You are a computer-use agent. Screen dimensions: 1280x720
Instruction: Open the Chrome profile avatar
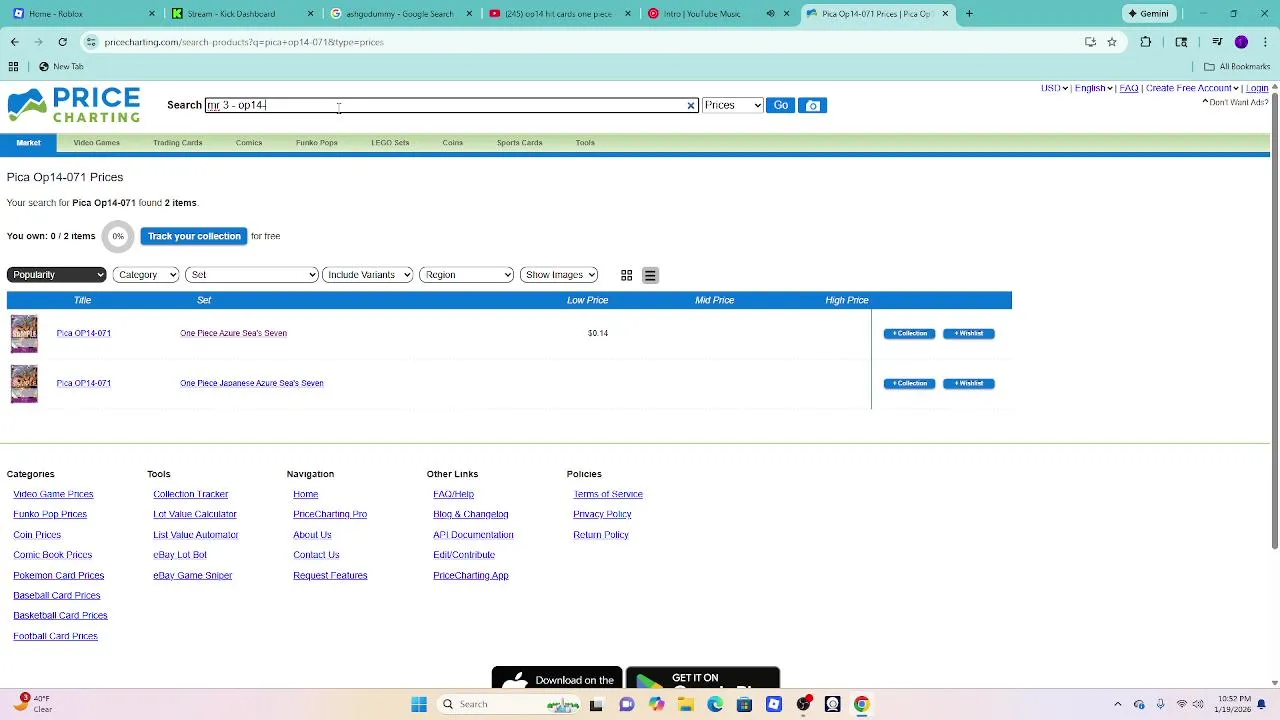click(x=1241, y=42)
